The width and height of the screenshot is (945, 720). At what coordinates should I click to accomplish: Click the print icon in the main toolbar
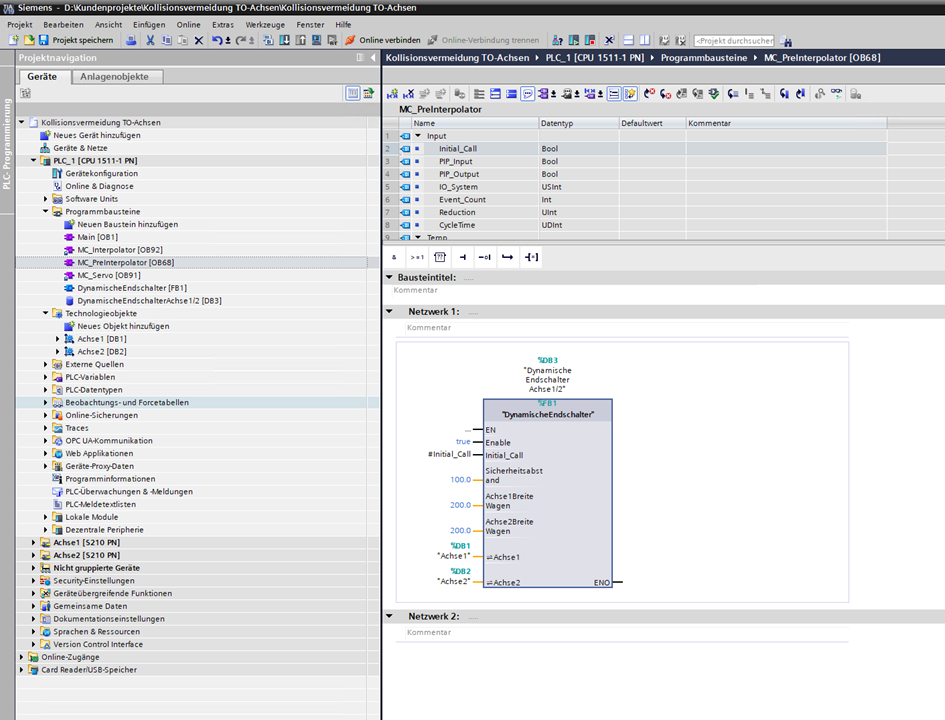pos(133,40)
